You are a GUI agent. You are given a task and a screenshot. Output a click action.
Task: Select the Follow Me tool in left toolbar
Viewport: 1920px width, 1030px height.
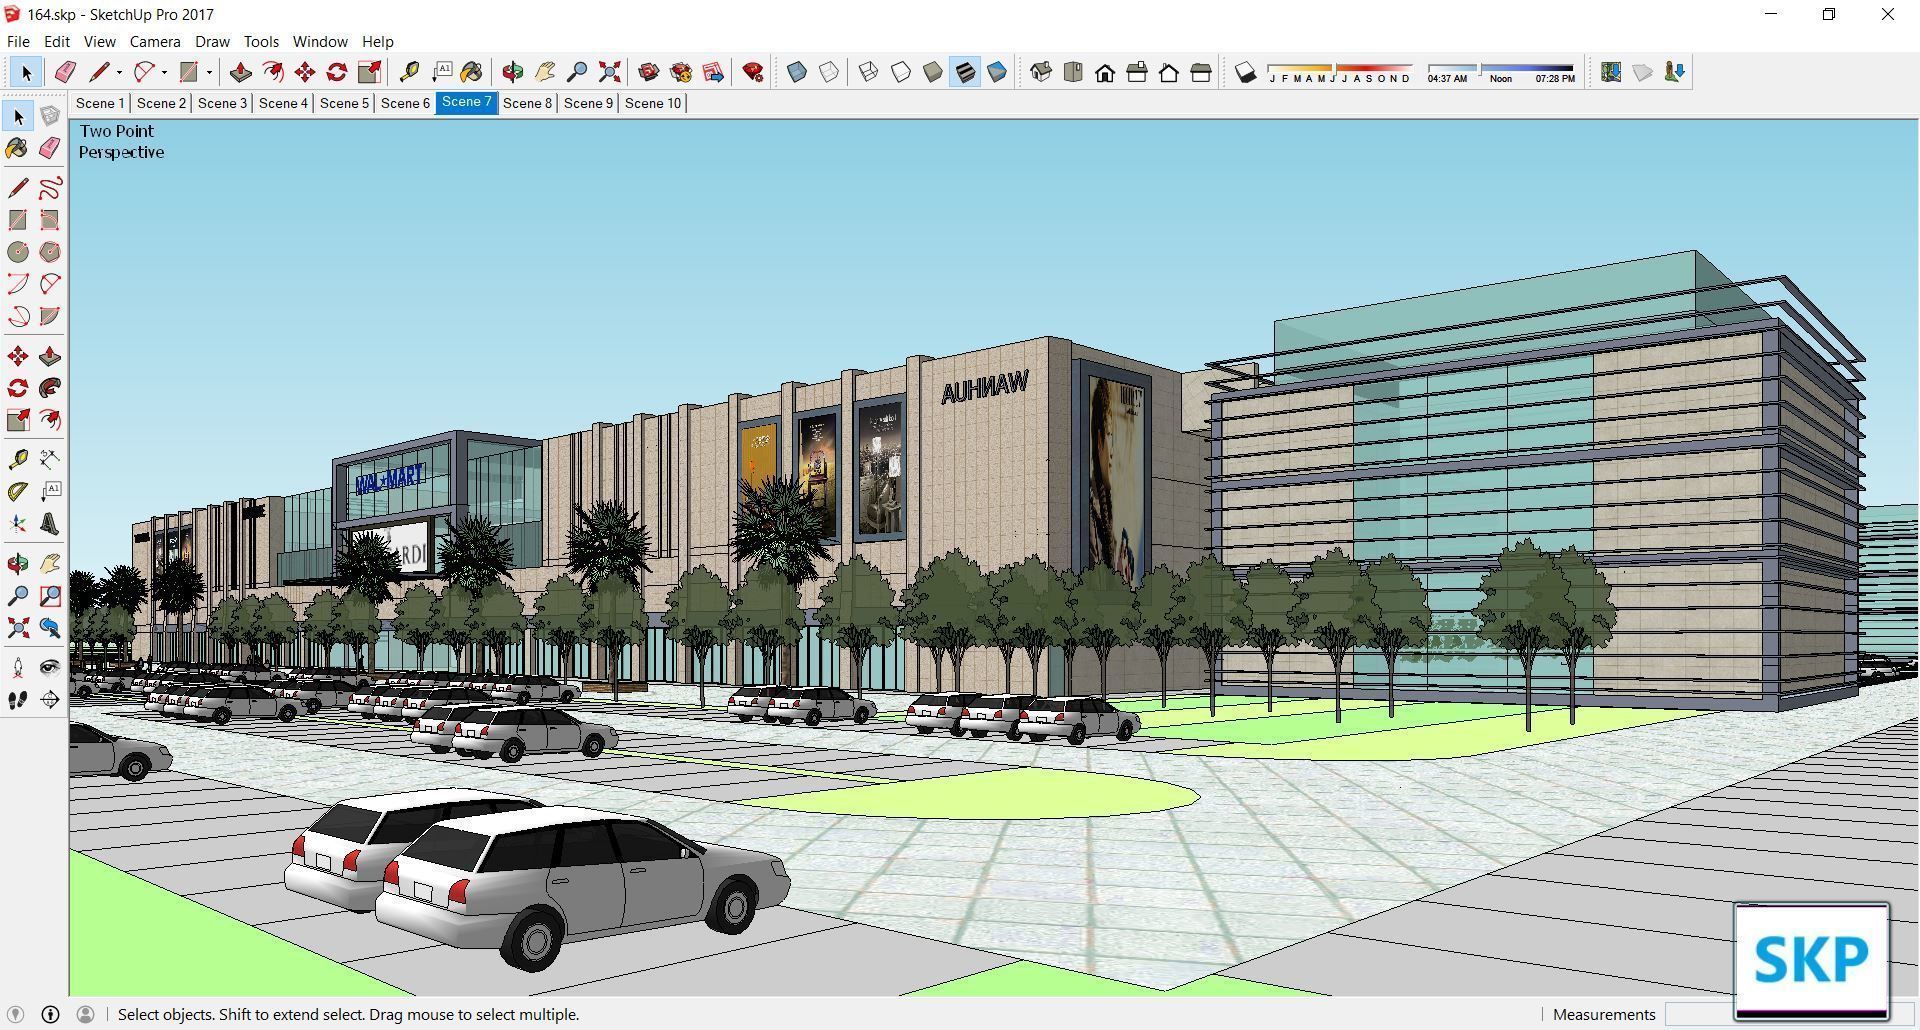pyautogui.click(x=49, y=388)
